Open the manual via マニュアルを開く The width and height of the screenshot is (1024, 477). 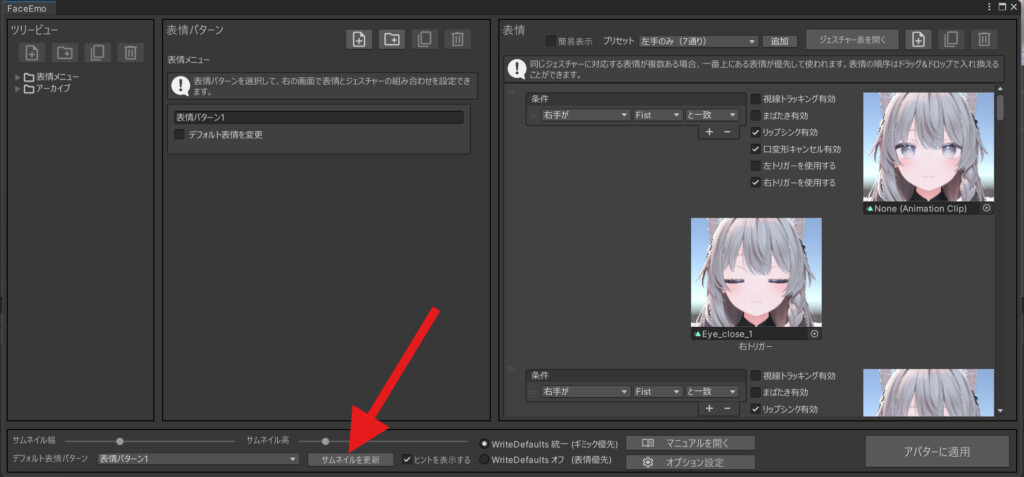pyautogui.click(x=690, y=443)
